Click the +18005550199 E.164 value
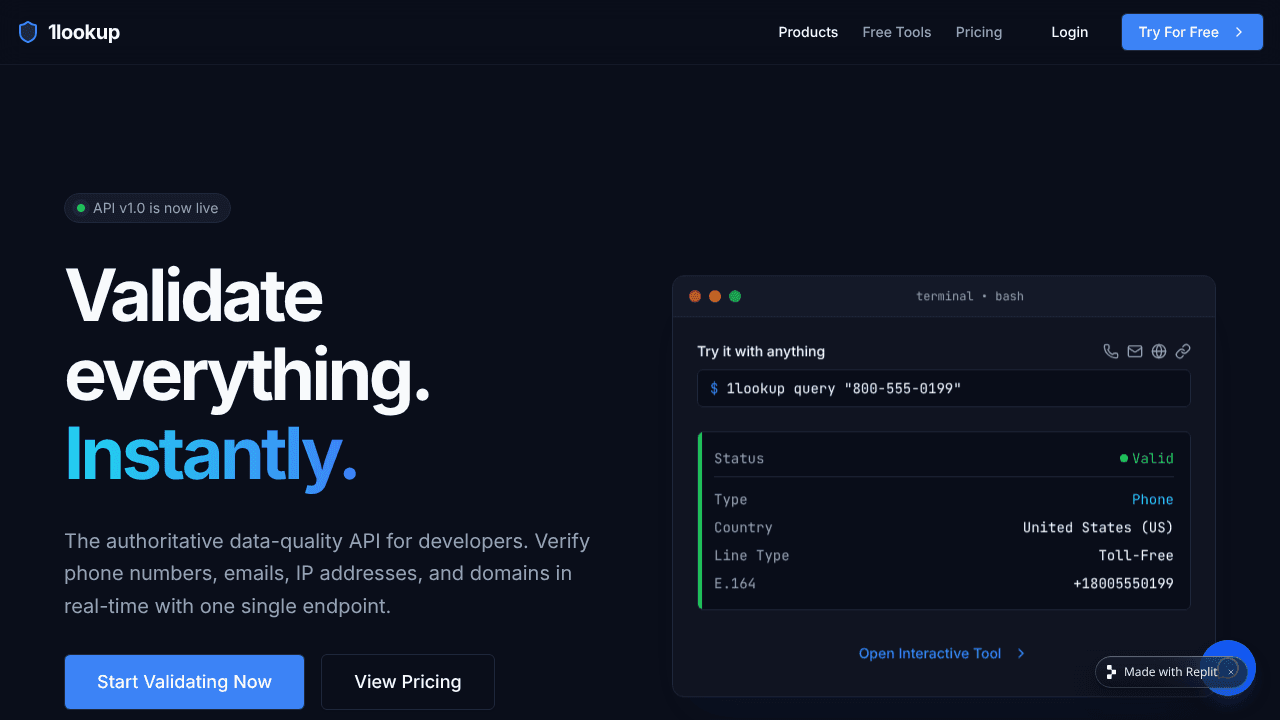This screenshot has height=720, width=1280. [x=1123, y=583]
